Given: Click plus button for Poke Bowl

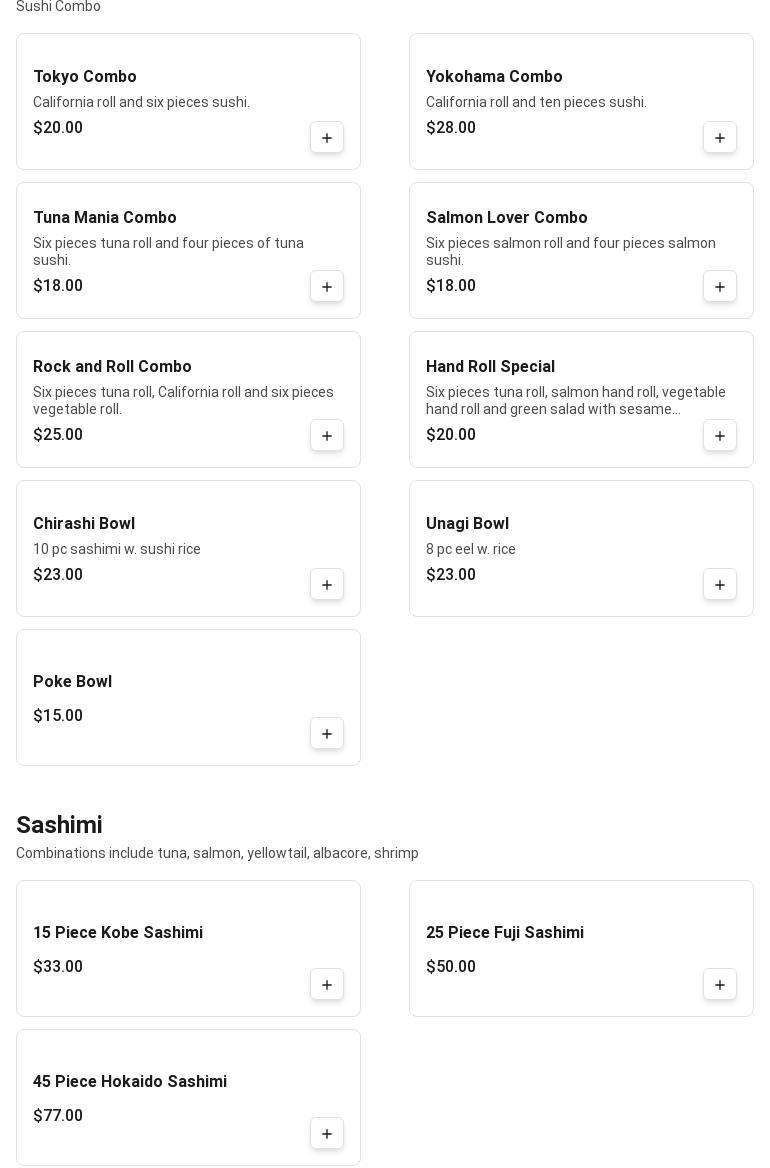Looking at the screenshot, I should (327, 734).
